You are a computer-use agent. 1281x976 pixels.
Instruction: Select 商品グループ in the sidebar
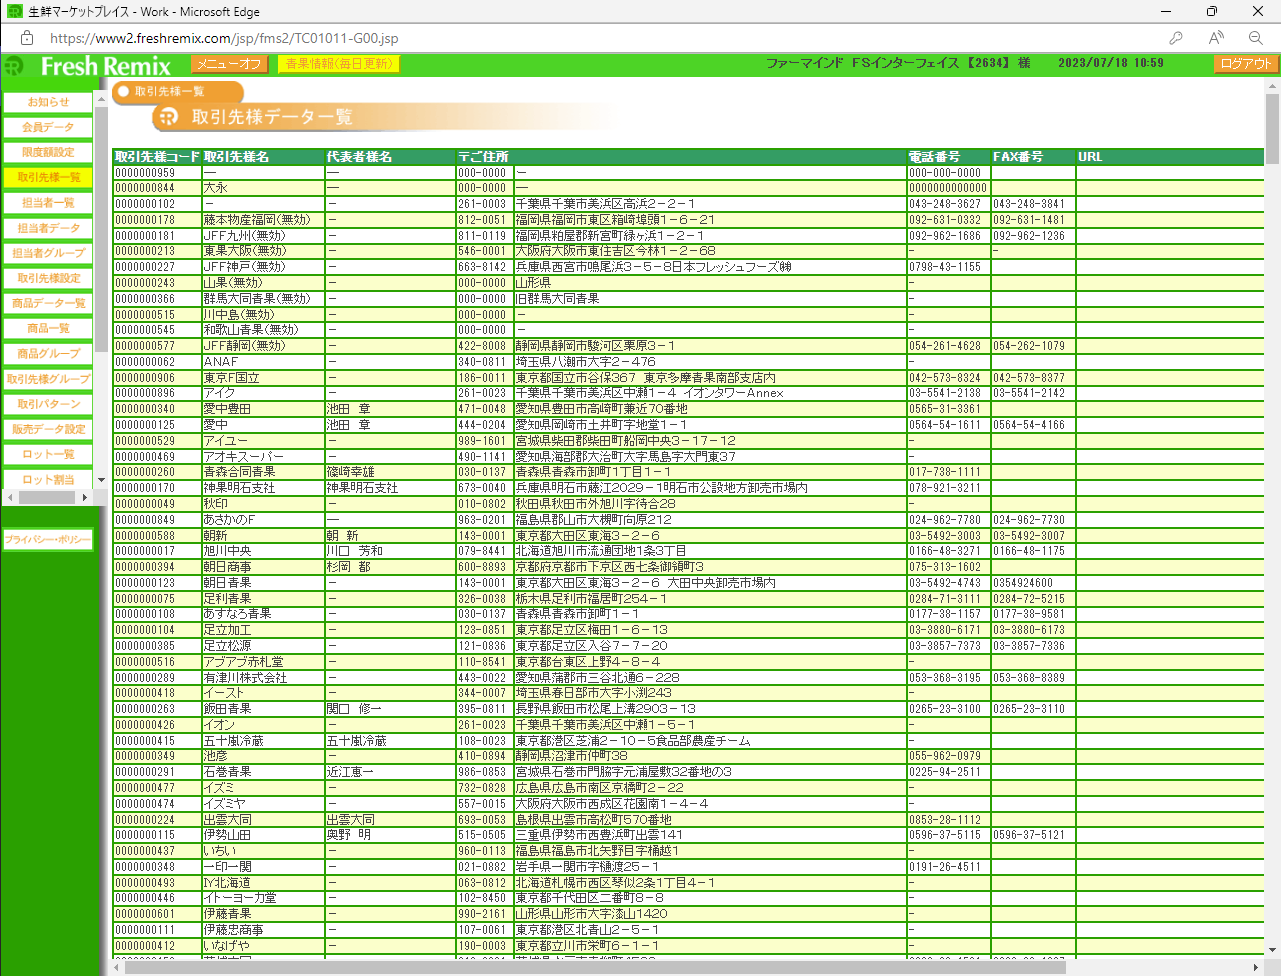48,354
